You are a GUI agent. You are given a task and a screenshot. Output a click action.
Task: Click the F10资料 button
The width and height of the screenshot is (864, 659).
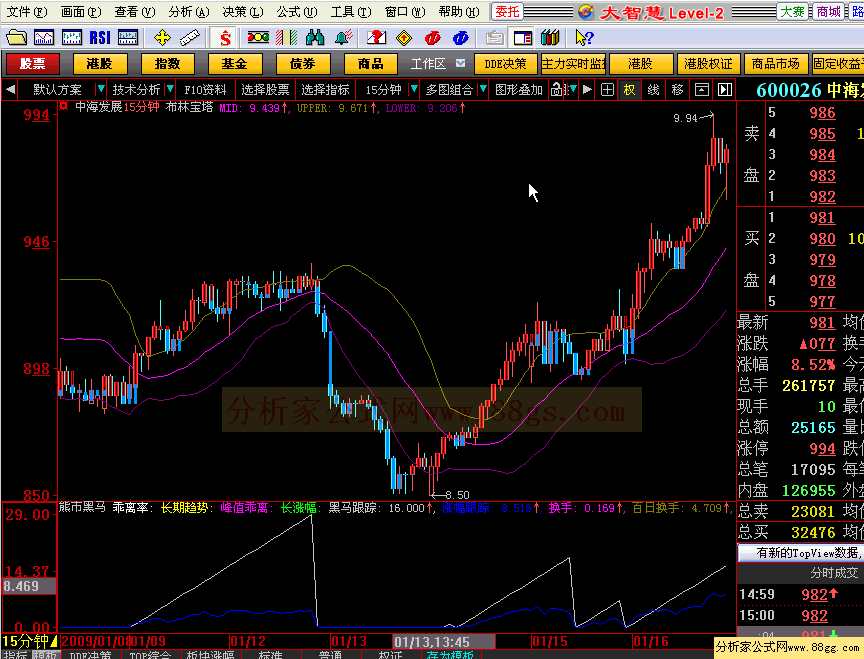pyautogui.click(x=205, y=89)
